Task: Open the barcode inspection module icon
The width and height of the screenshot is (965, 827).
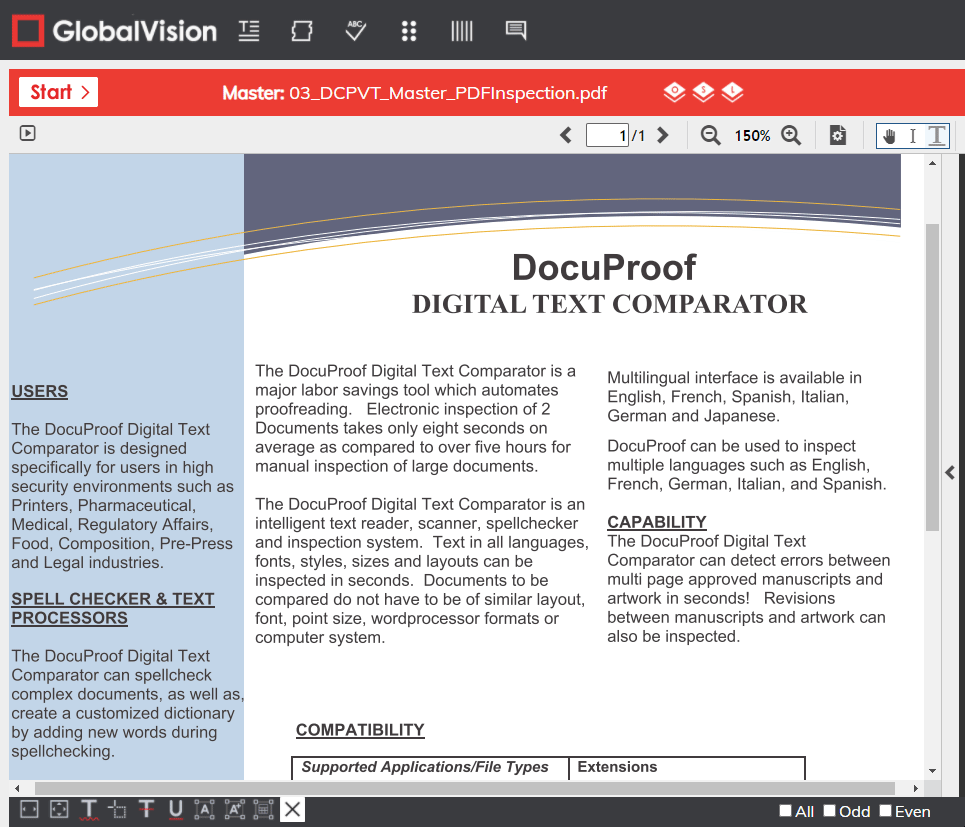Action: [461, 31]
